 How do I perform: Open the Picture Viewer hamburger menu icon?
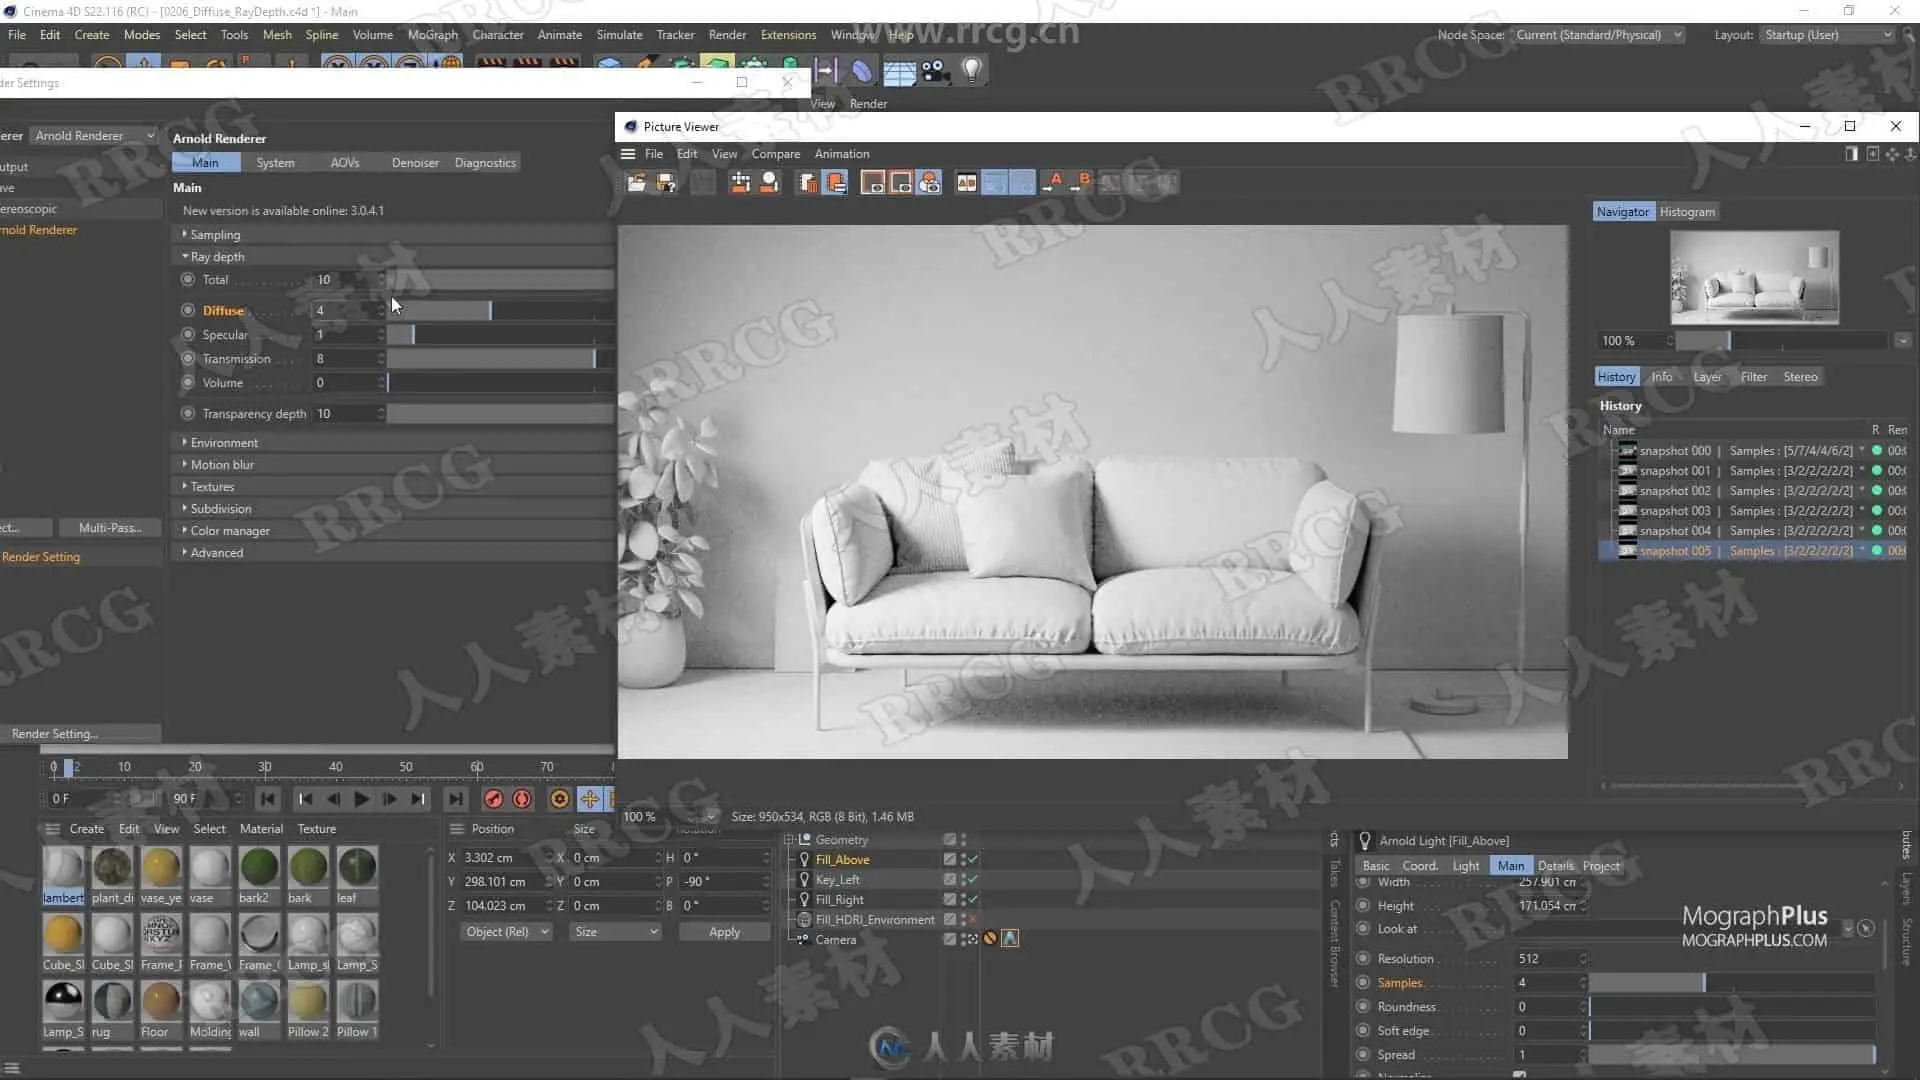(628, 154)
